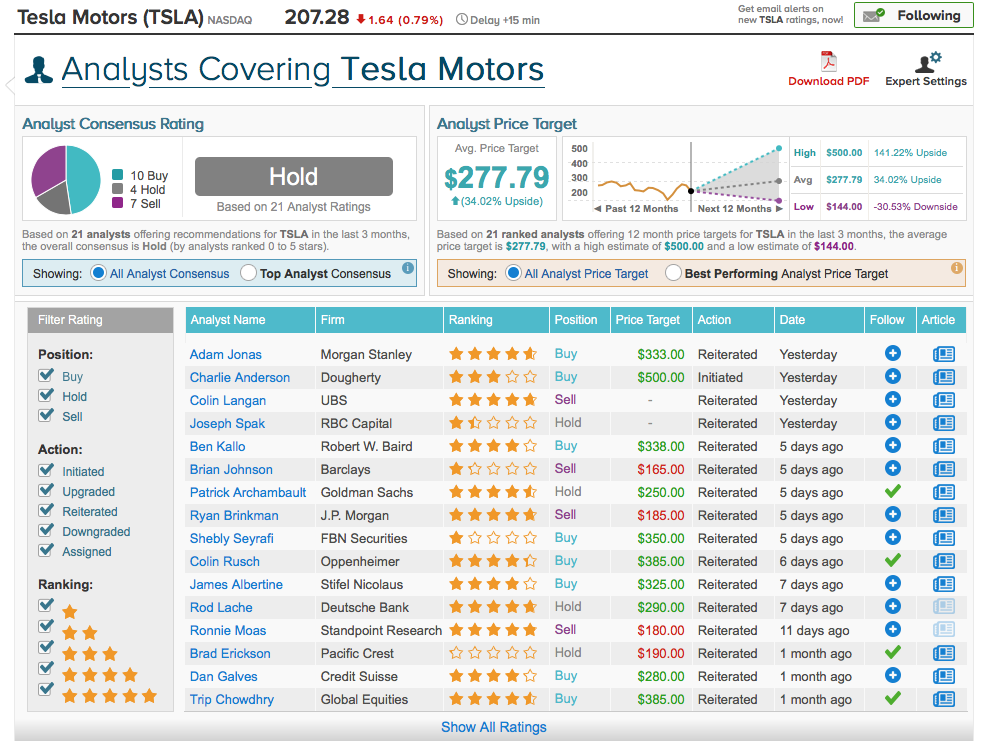Open the article icon for Patrick Archambault
Screen dimensions: 987x741
(944, 492)
